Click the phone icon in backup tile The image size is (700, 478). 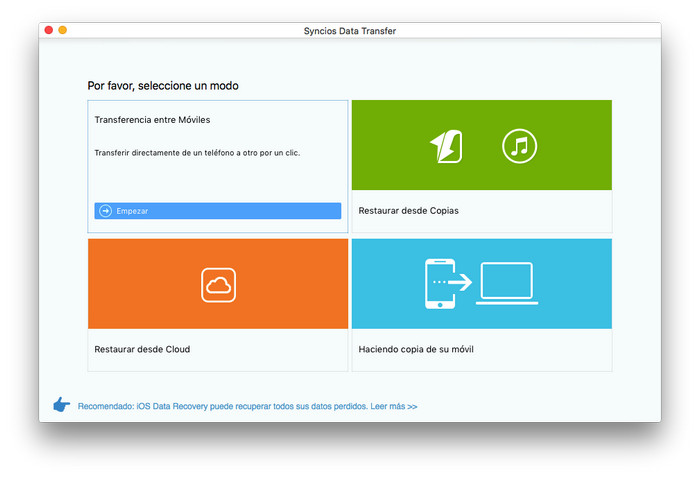(440, 284)
